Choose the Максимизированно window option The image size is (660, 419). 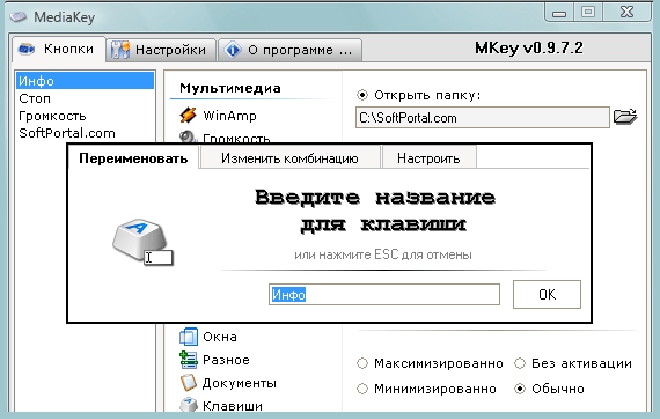click(x=363, y=363)
